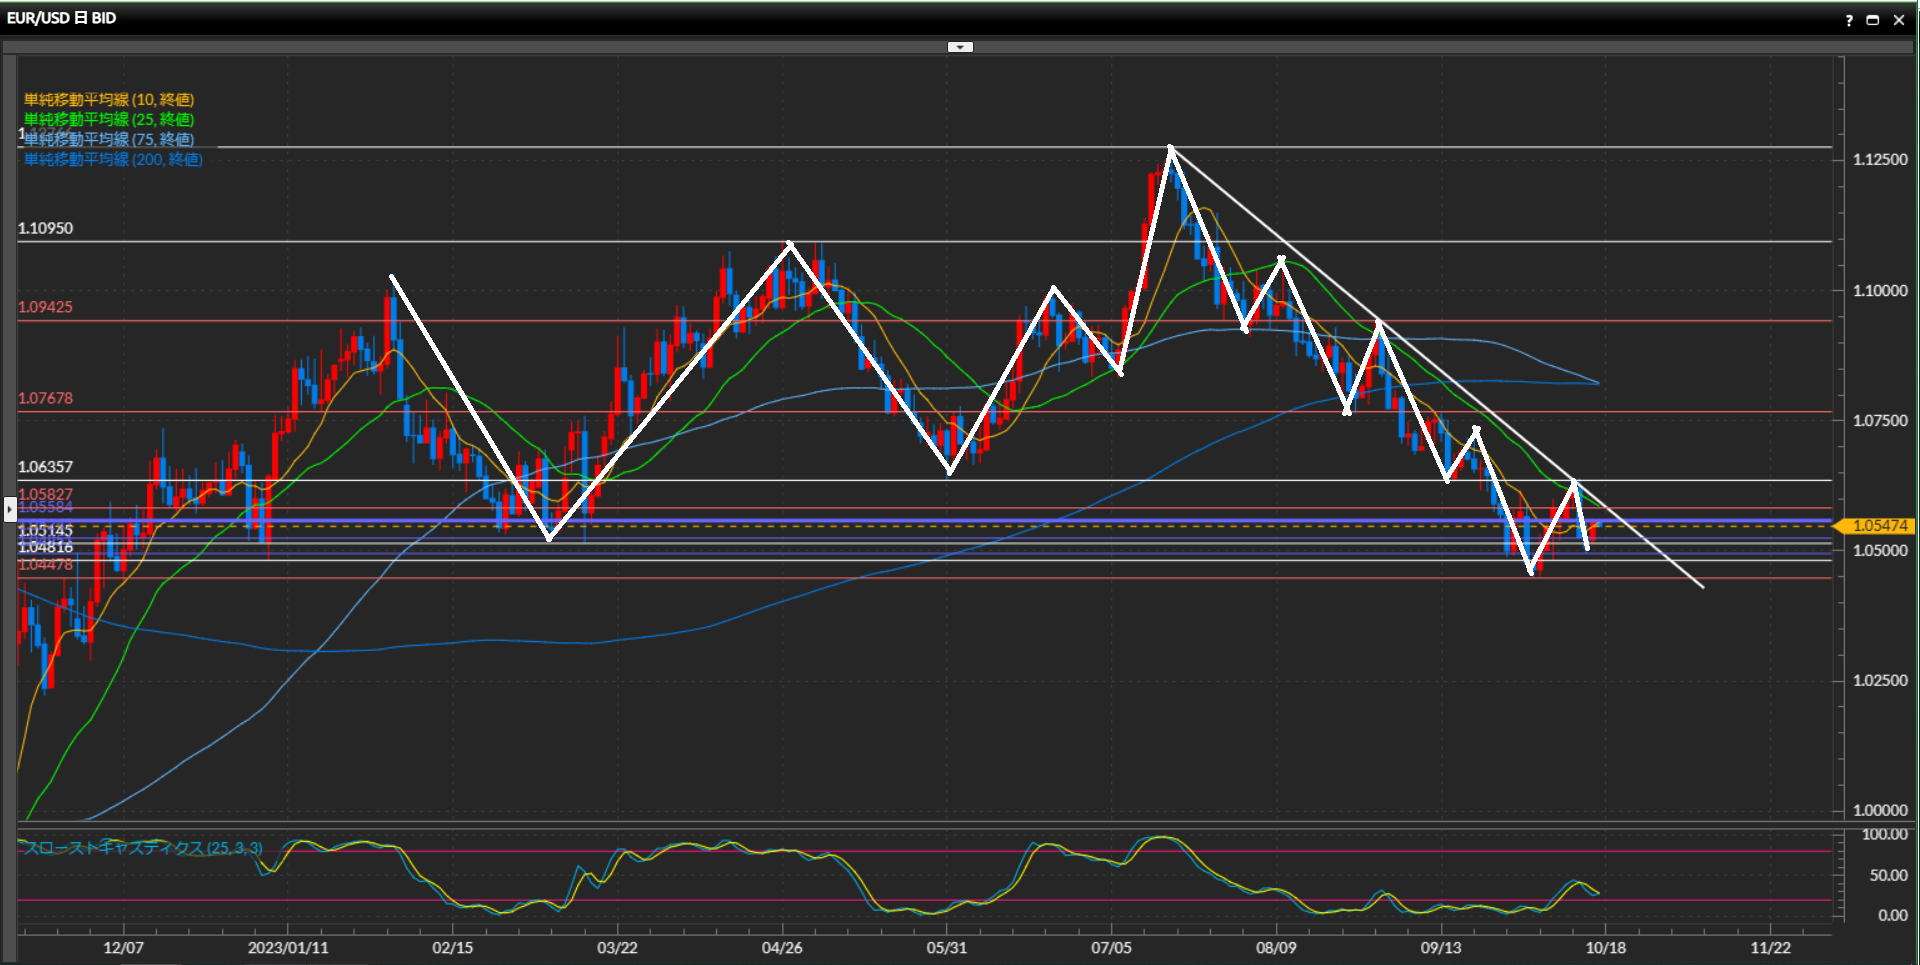This screenshot has height=965, width=1920.
Task: Expand the top toolbar dropdown arrow
Action: (960, 47)
